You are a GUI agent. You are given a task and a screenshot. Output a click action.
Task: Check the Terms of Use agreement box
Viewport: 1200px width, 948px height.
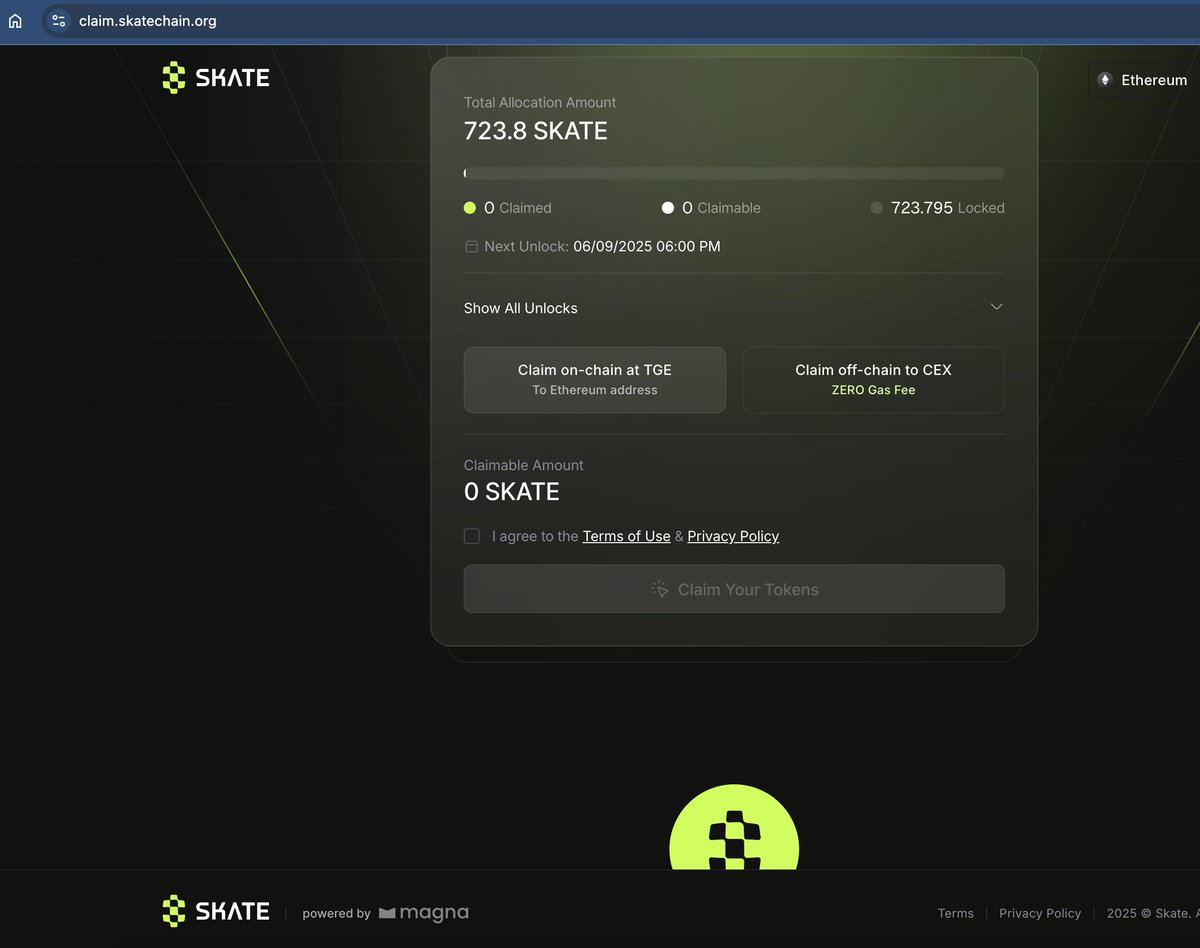pyautogui.click(x=472, y=536)
